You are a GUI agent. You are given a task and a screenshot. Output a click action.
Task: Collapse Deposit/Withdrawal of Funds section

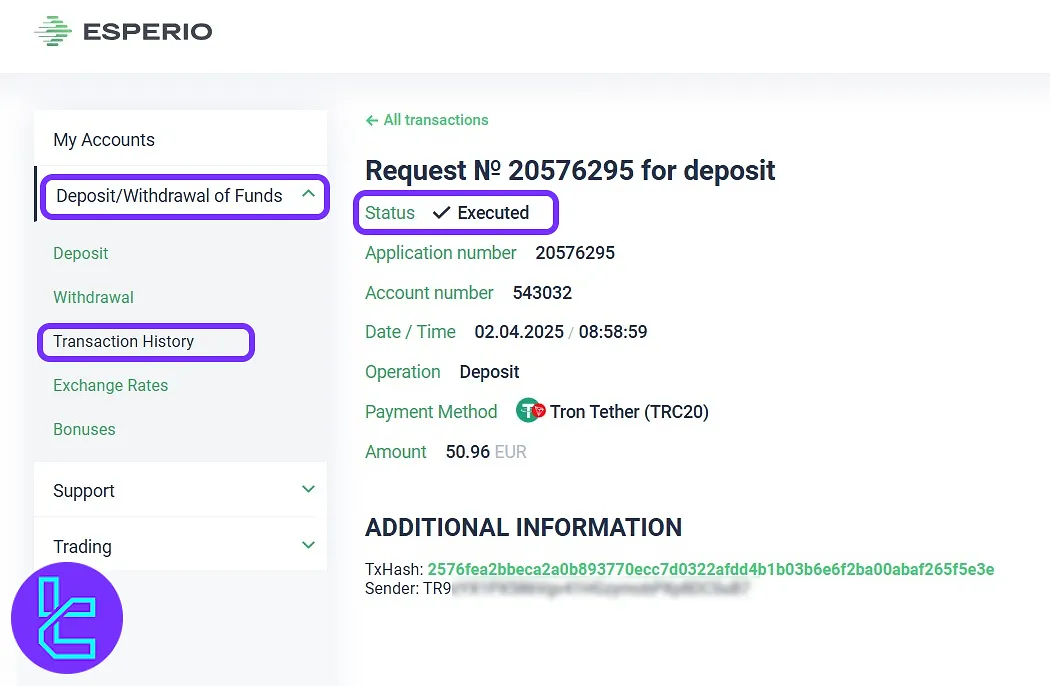click(308, 194)
